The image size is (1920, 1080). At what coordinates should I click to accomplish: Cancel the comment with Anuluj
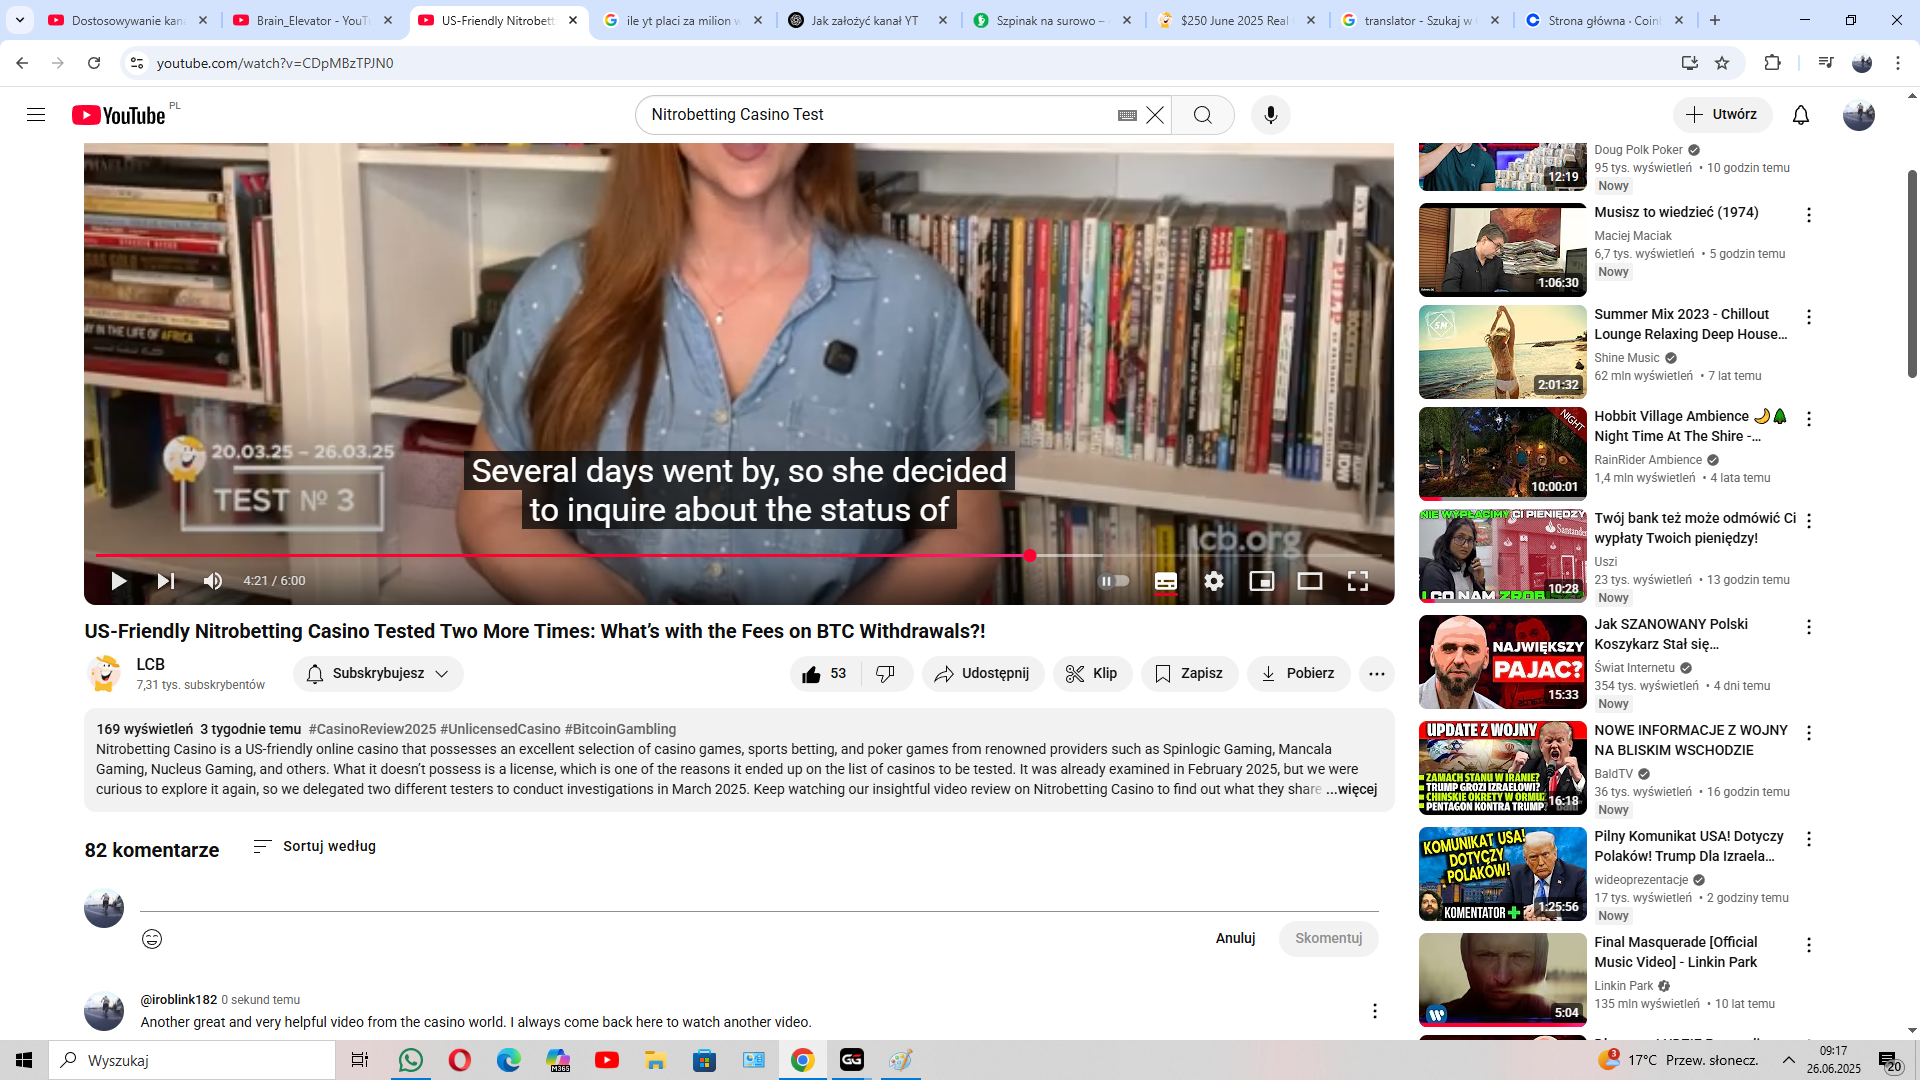pyautogui.click(x=1235, y=938)
